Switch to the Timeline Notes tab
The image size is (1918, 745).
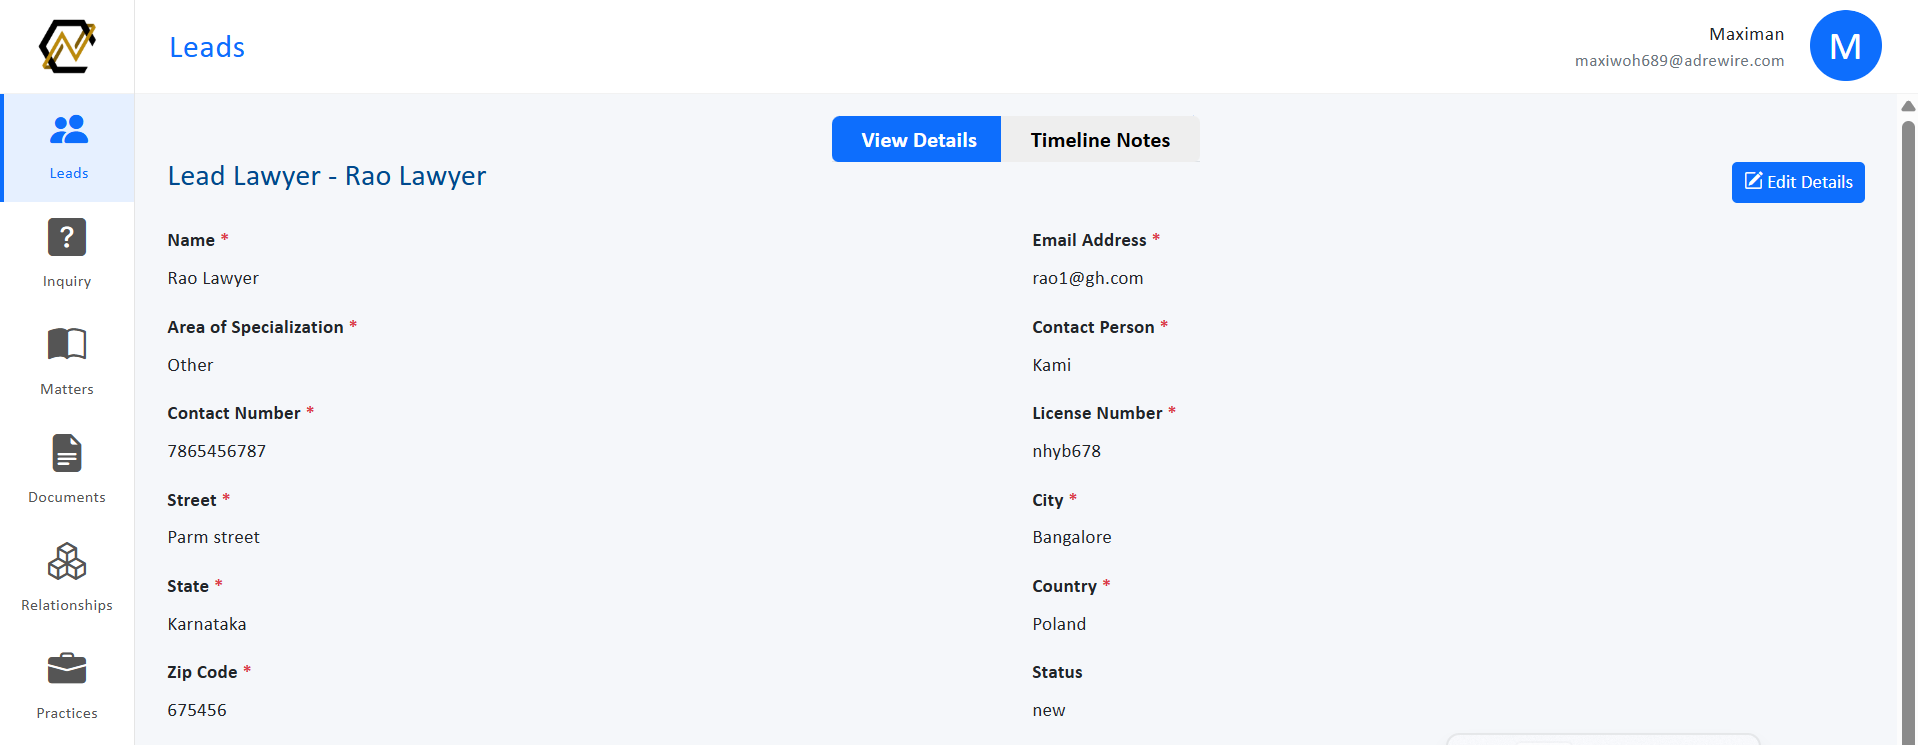point(1100,140)
